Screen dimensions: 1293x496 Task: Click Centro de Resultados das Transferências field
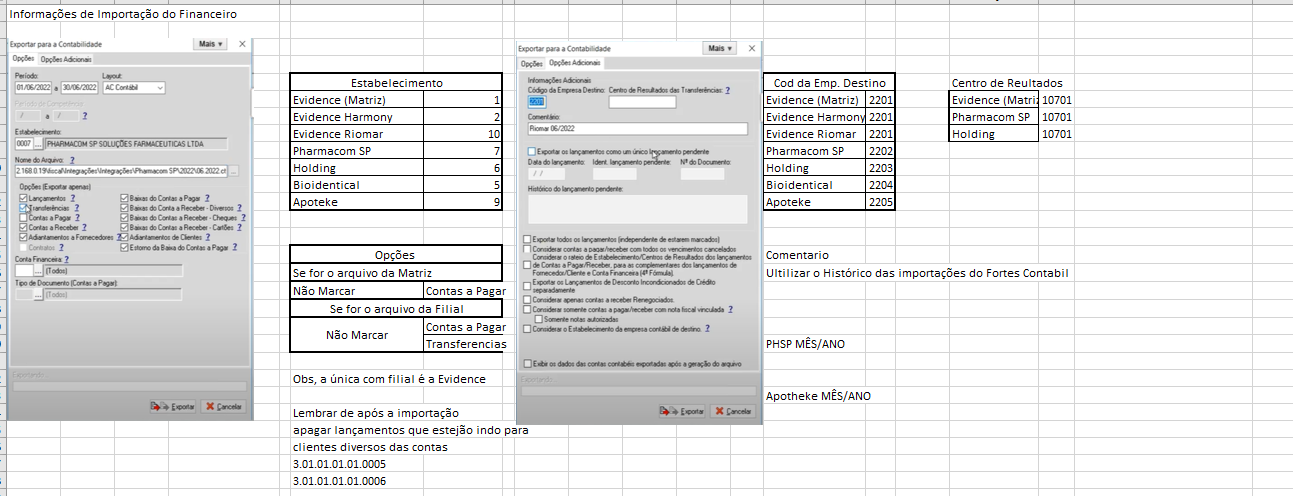click(643, 102)
